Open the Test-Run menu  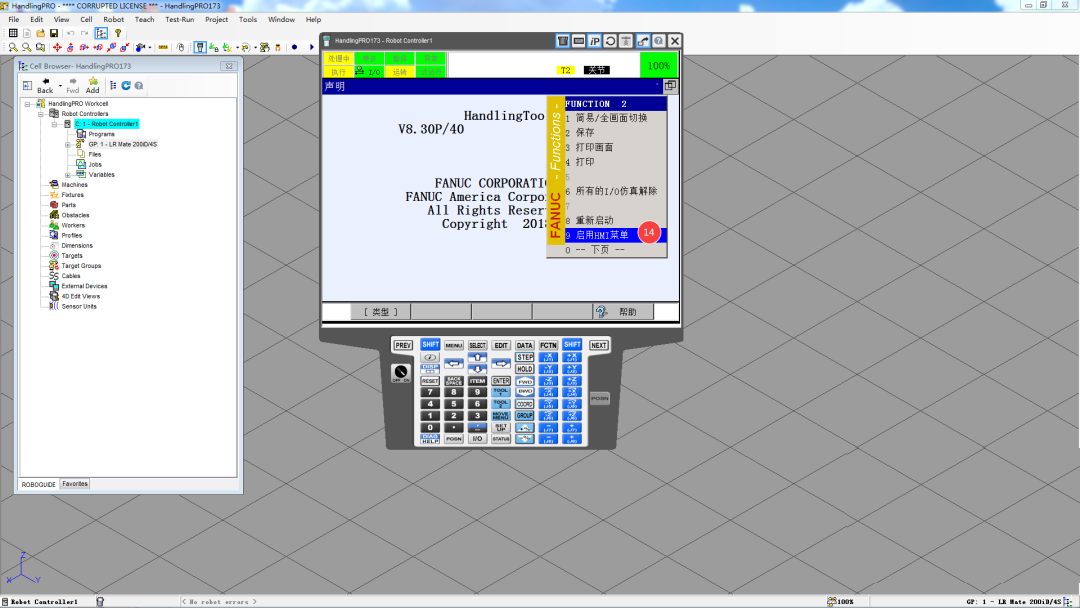click(180, 19)
